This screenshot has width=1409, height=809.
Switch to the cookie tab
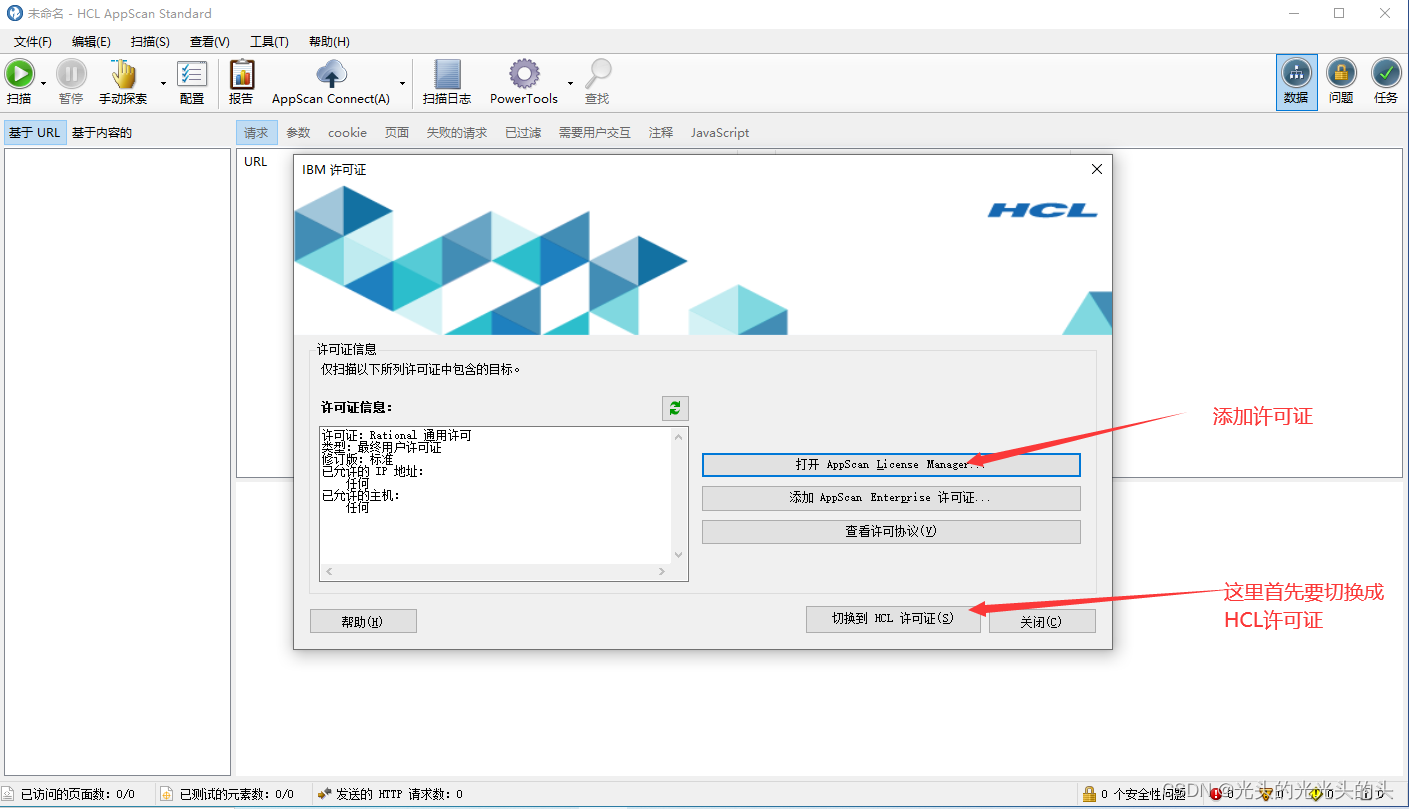pyautogui.click(x=347, y=132)
